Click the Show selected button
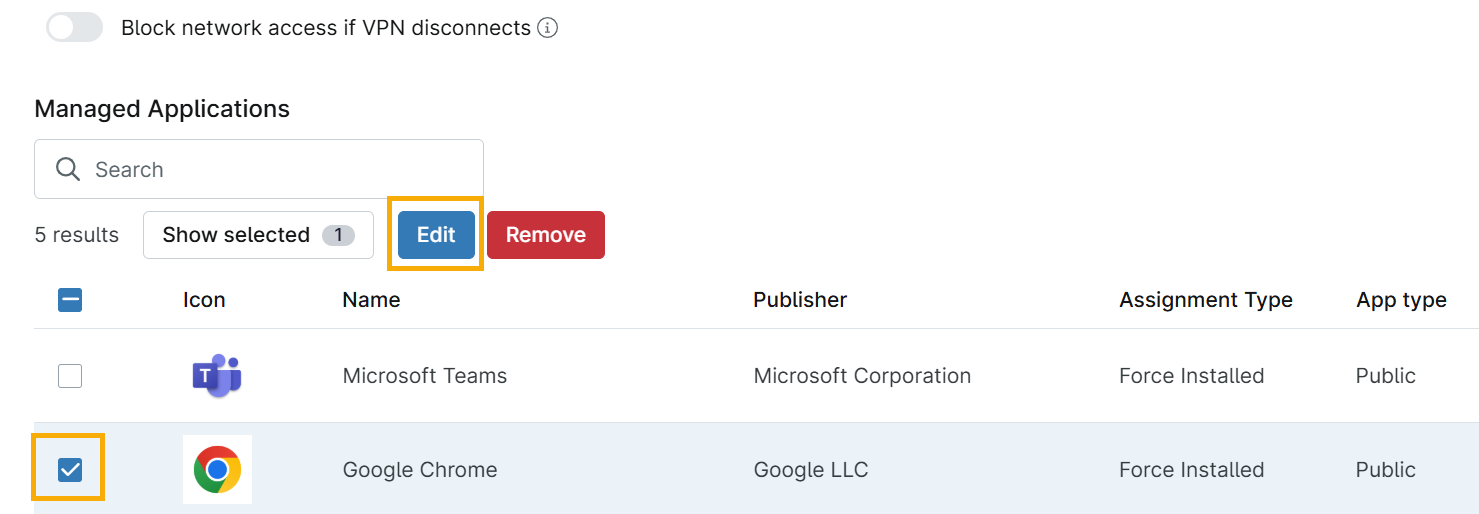This screenshot has height=514, width=1479. point(258,235)
